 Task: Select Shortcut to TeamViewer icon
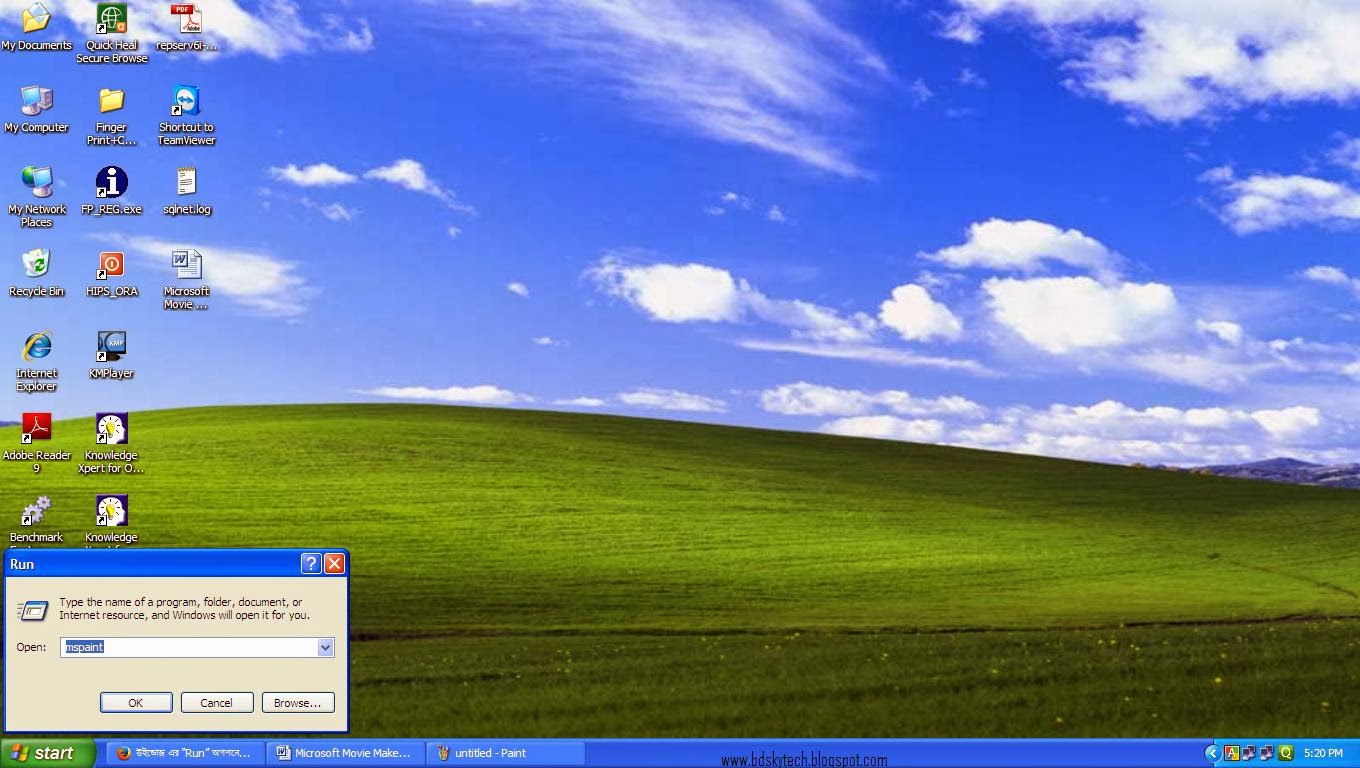point(186,115)
